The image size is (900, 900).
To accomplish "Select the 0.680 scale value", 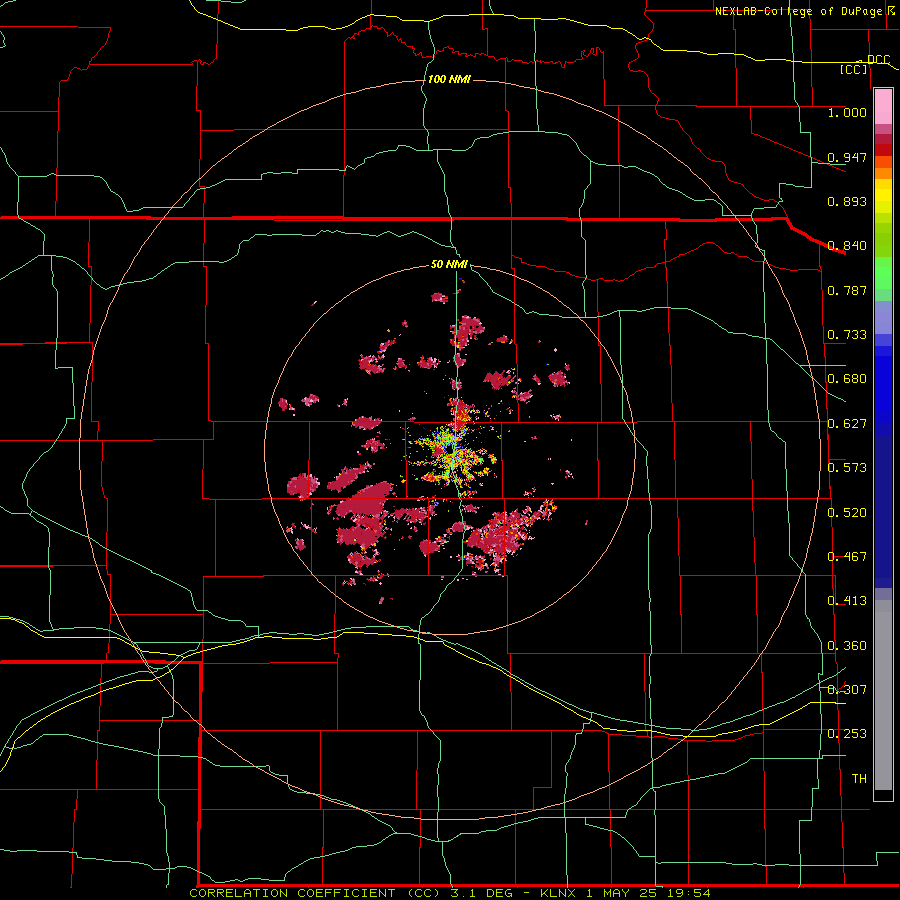I will click(x=847, y=379).
